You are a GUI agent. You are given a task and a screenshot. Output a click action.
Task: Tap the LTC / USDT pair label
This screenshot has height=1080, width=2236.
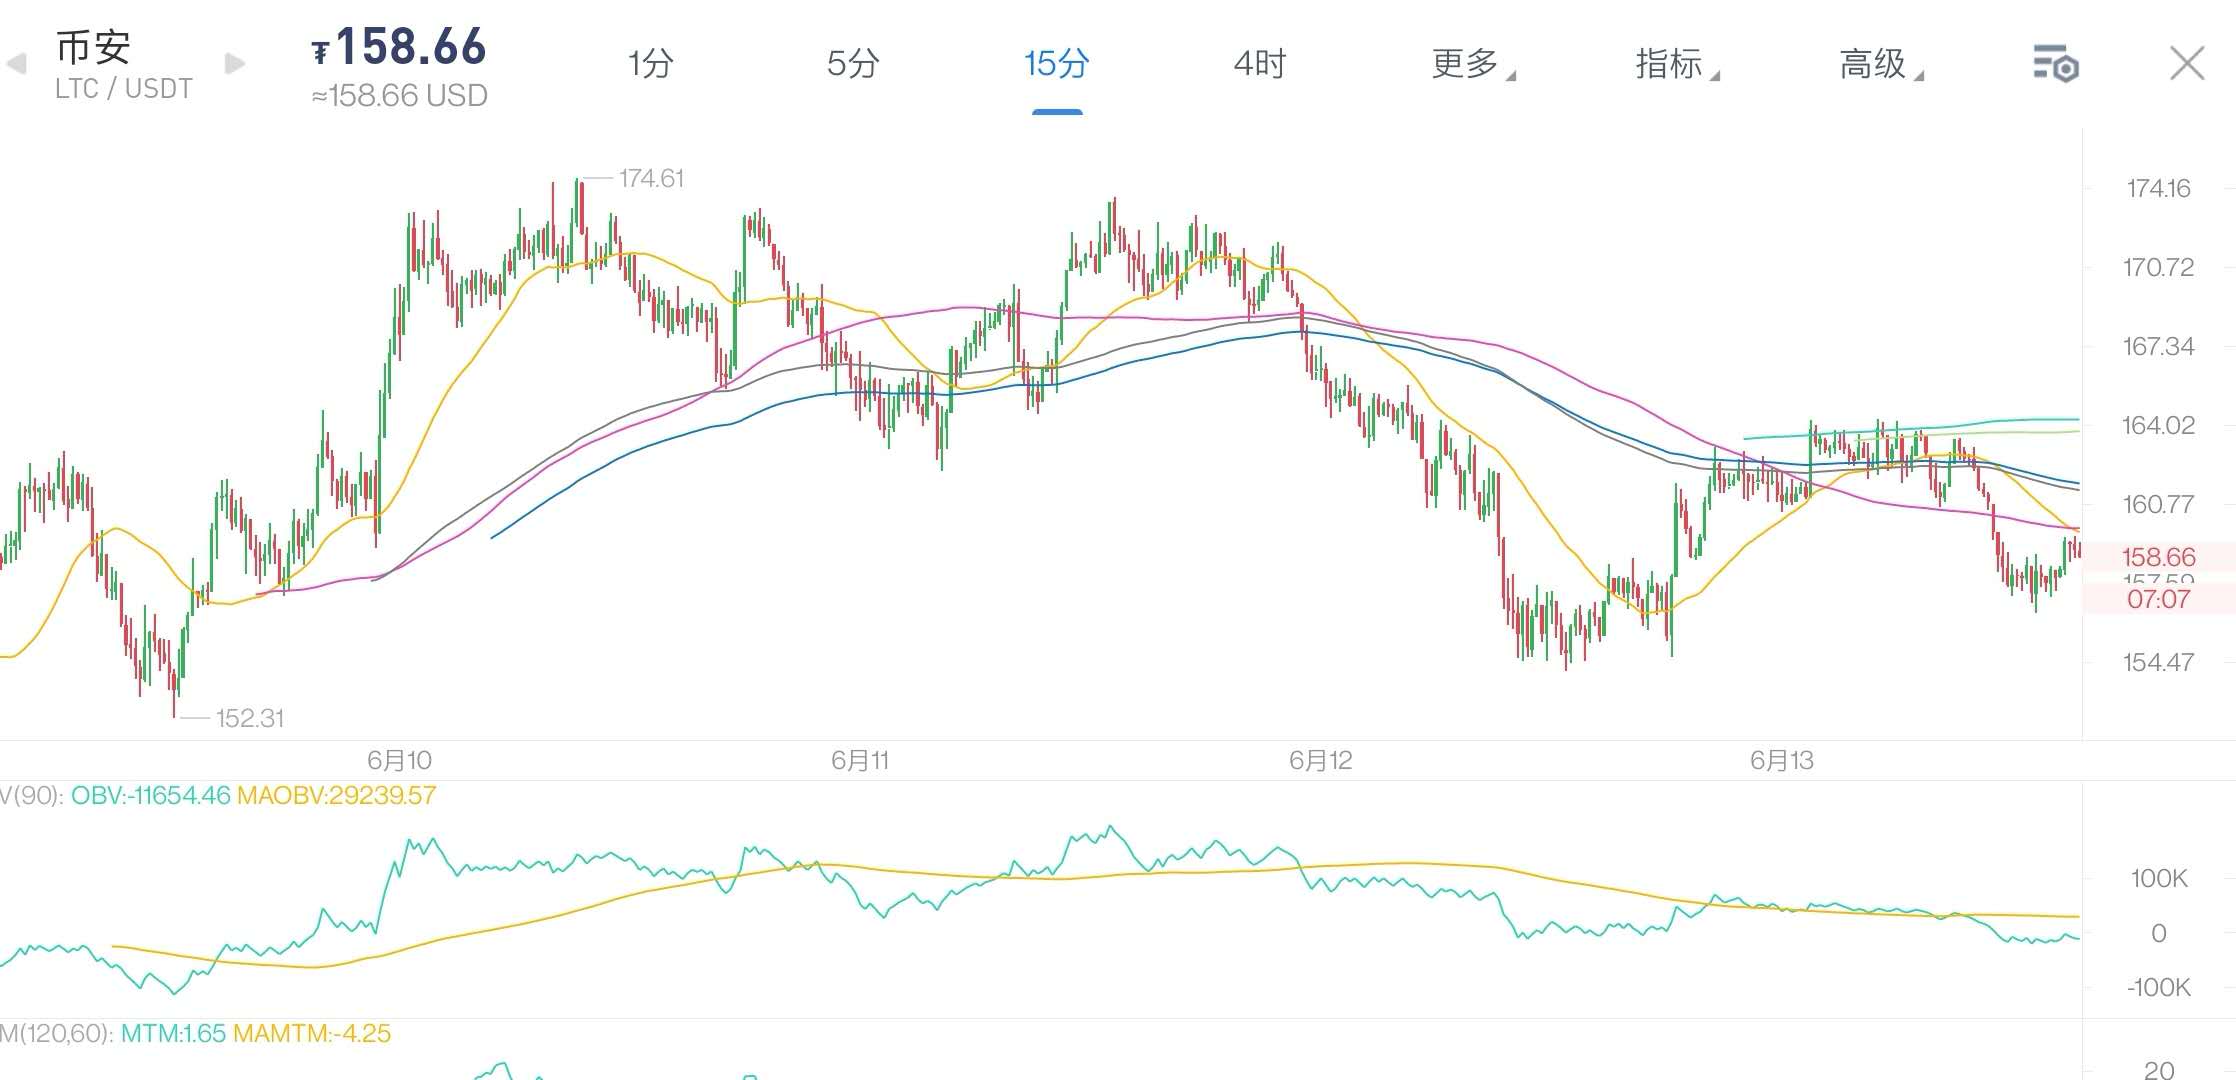(124, 89)
